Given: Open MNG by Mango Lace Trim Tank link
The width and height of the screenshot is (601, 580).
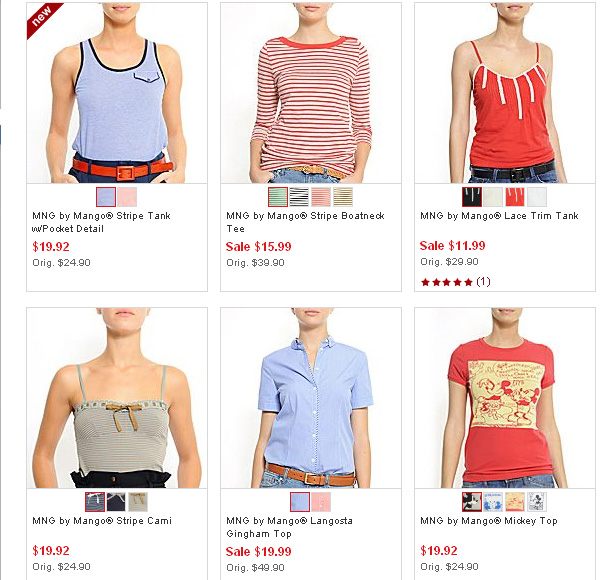Looking at the screenshot, I should [499, 216].
